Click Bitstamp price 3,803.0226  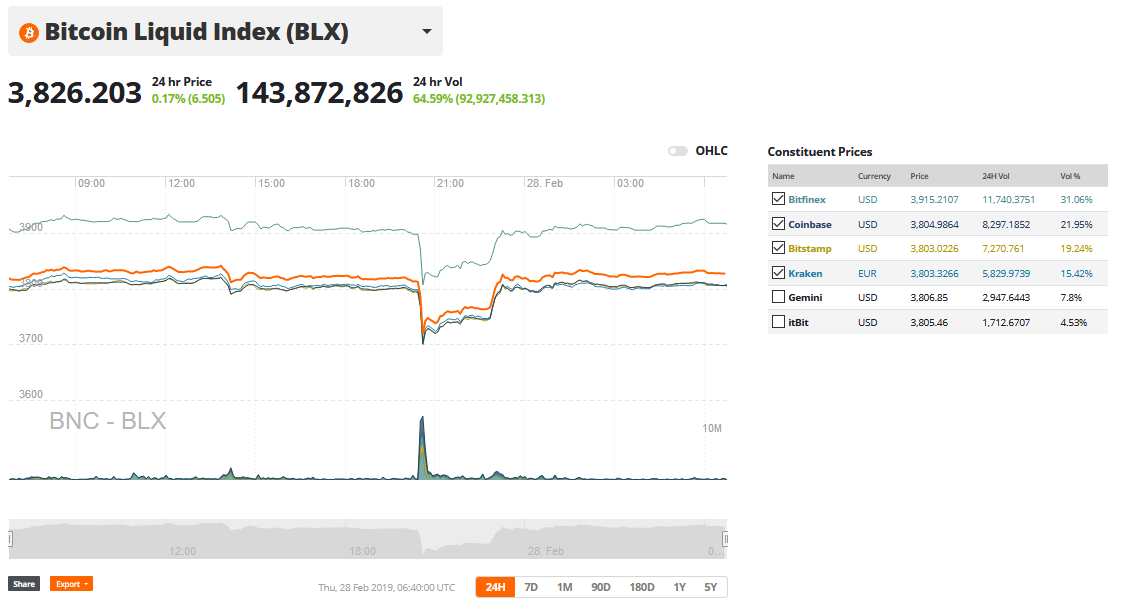[x=934, y=249]
